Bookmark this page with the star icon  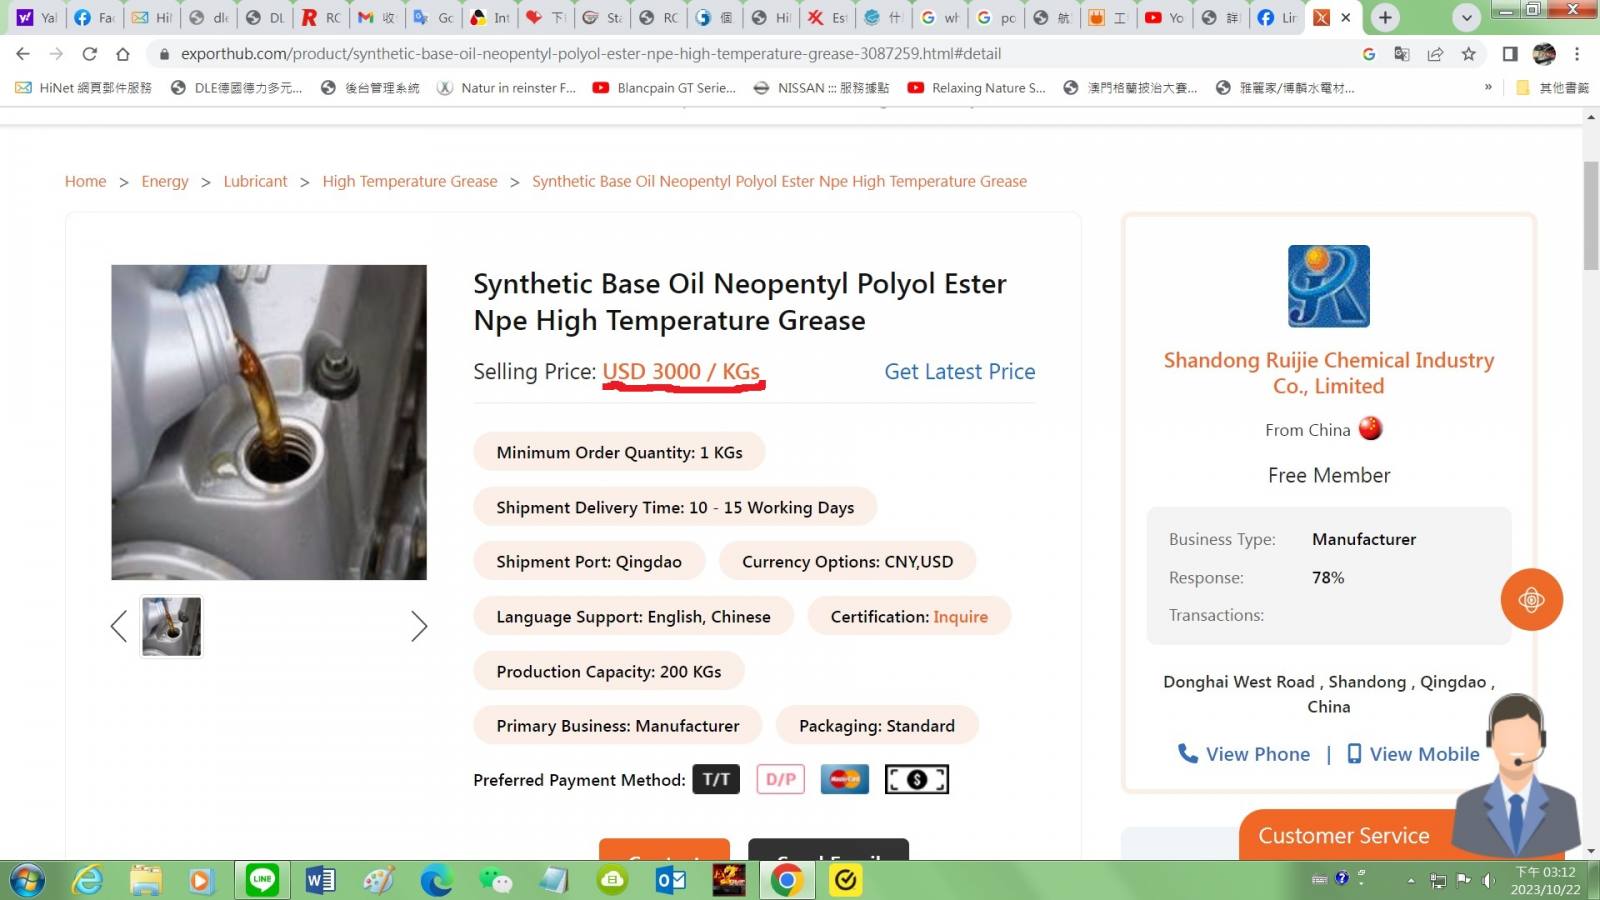click(x=1468, y=54)
